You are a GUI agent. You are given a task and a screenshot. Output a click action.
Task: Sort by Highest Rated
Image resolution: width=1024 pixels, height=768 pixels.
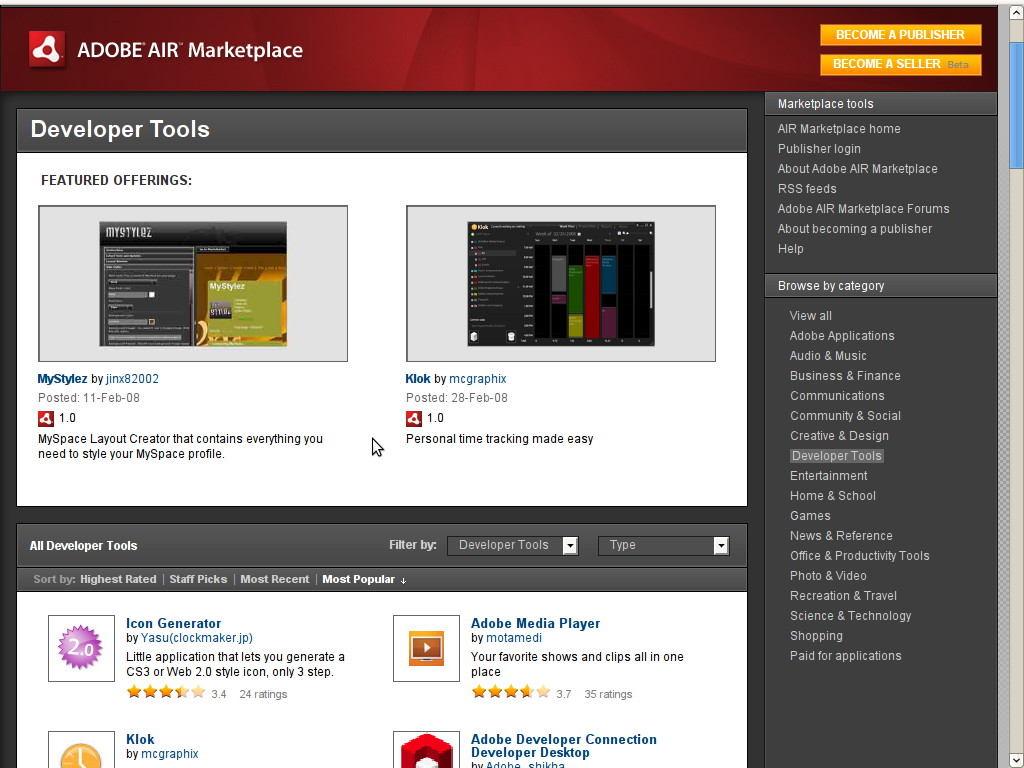[x=118, y=579]
